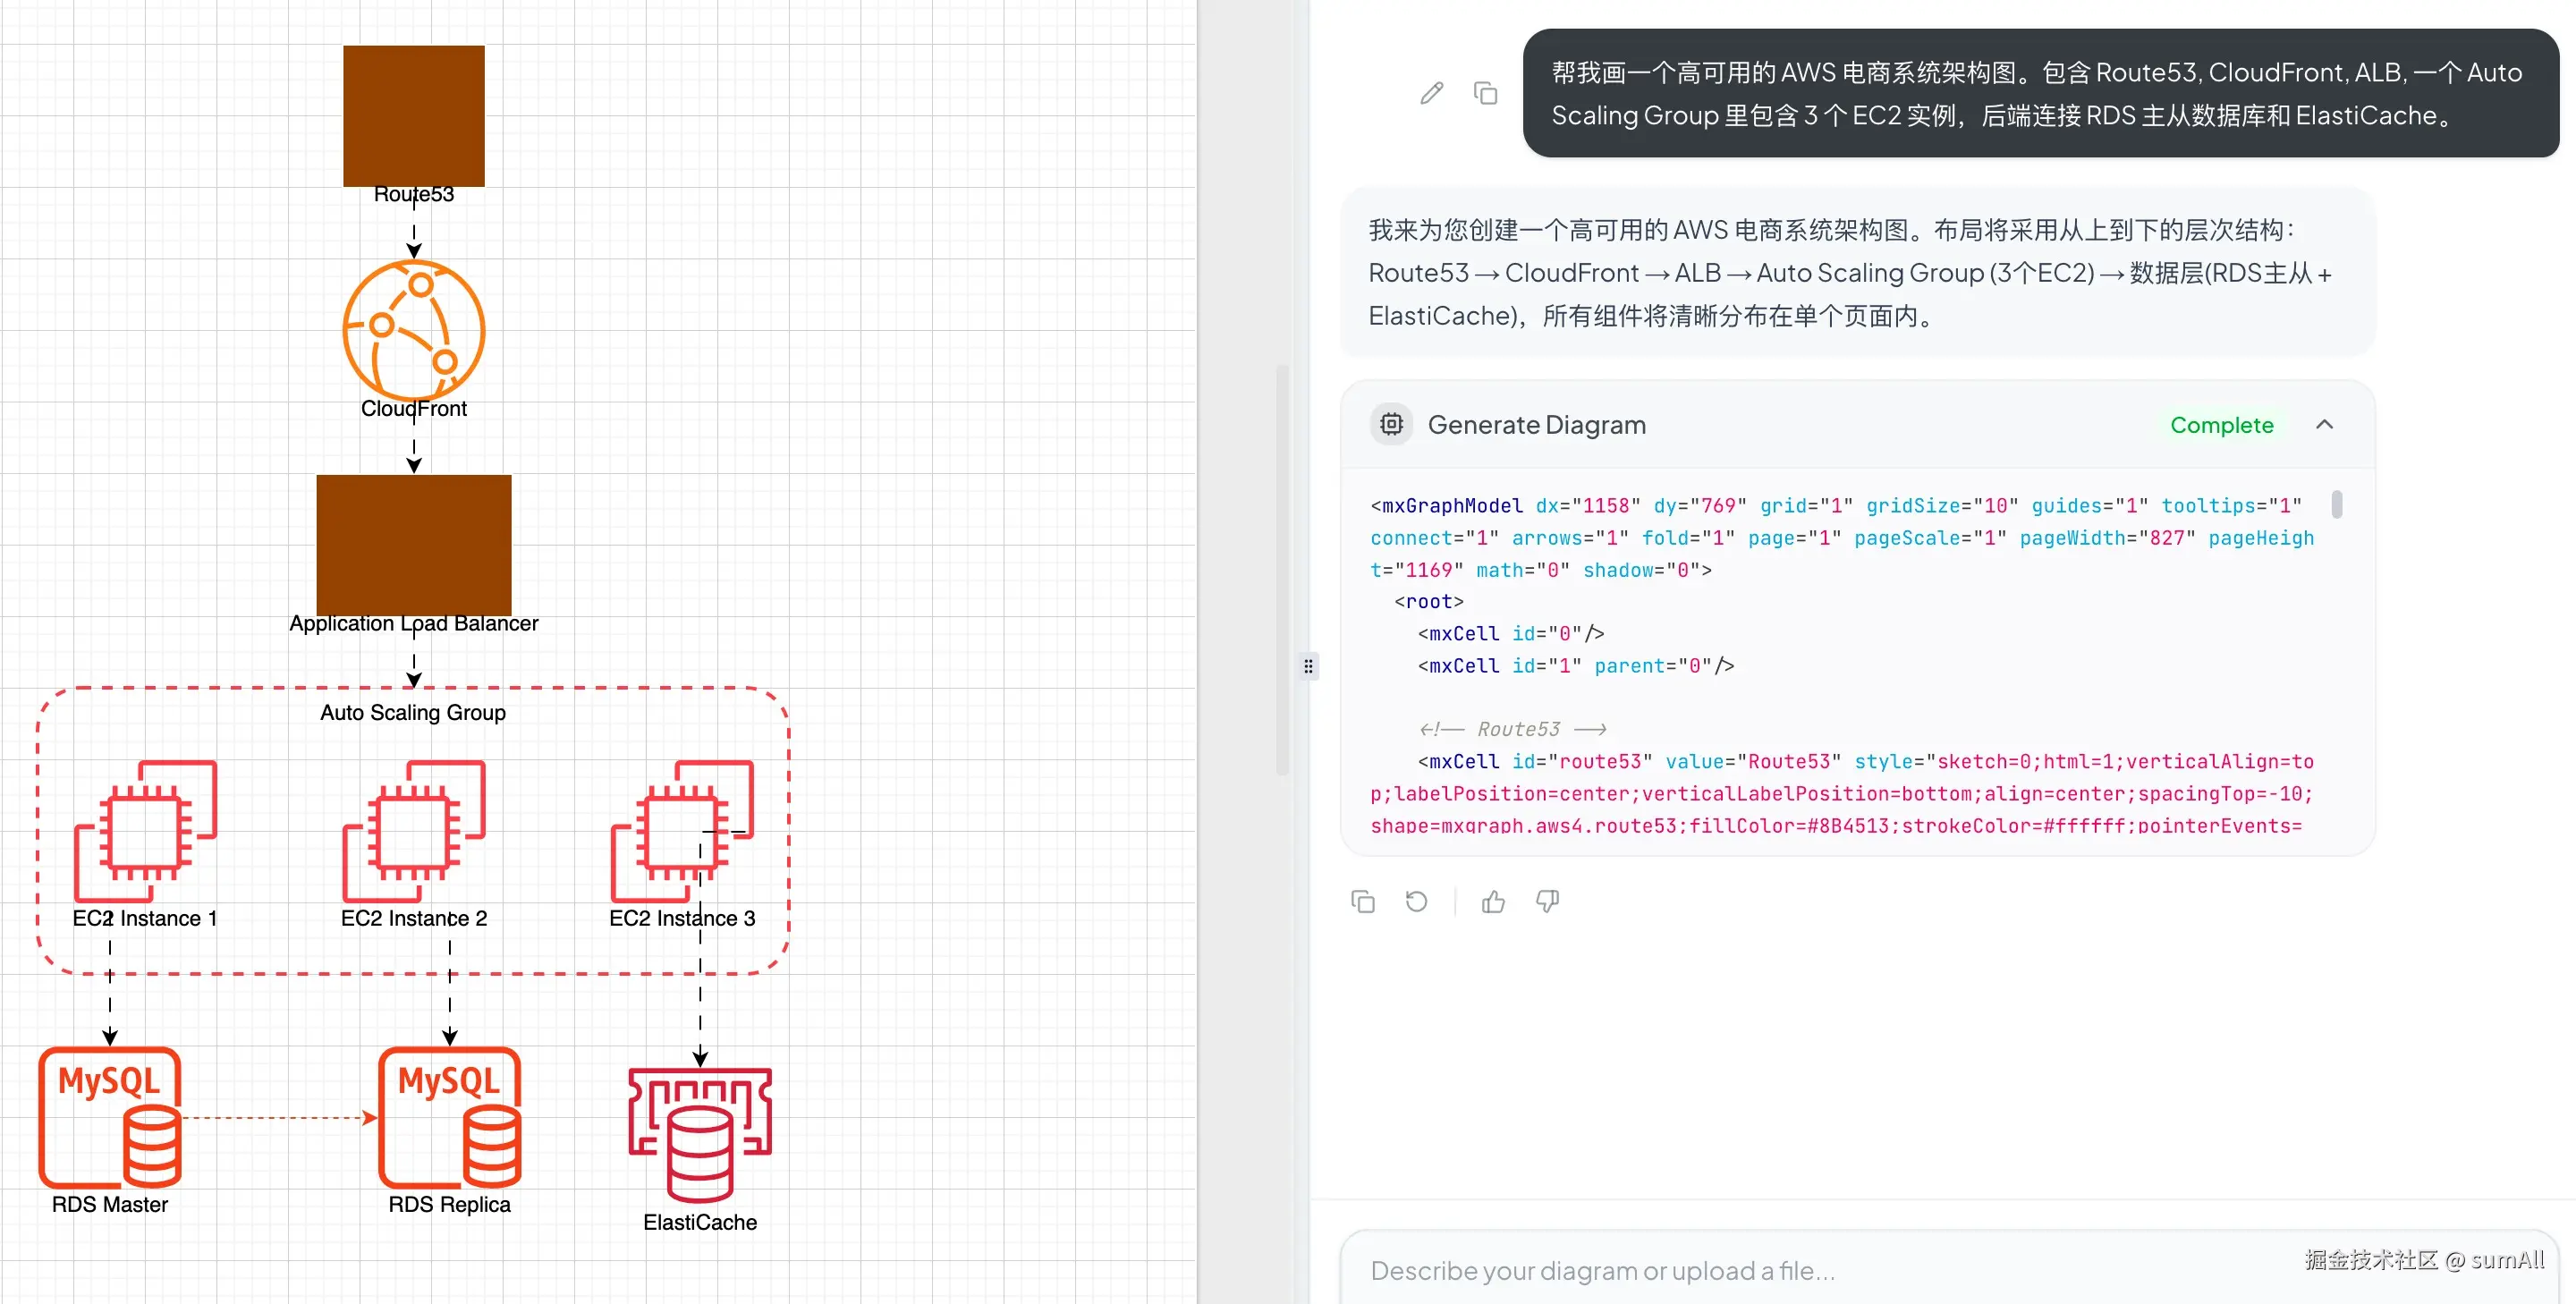Regenerate the response with the retry icon
Screen dimensions: 2576x1304
[1416, 901]
